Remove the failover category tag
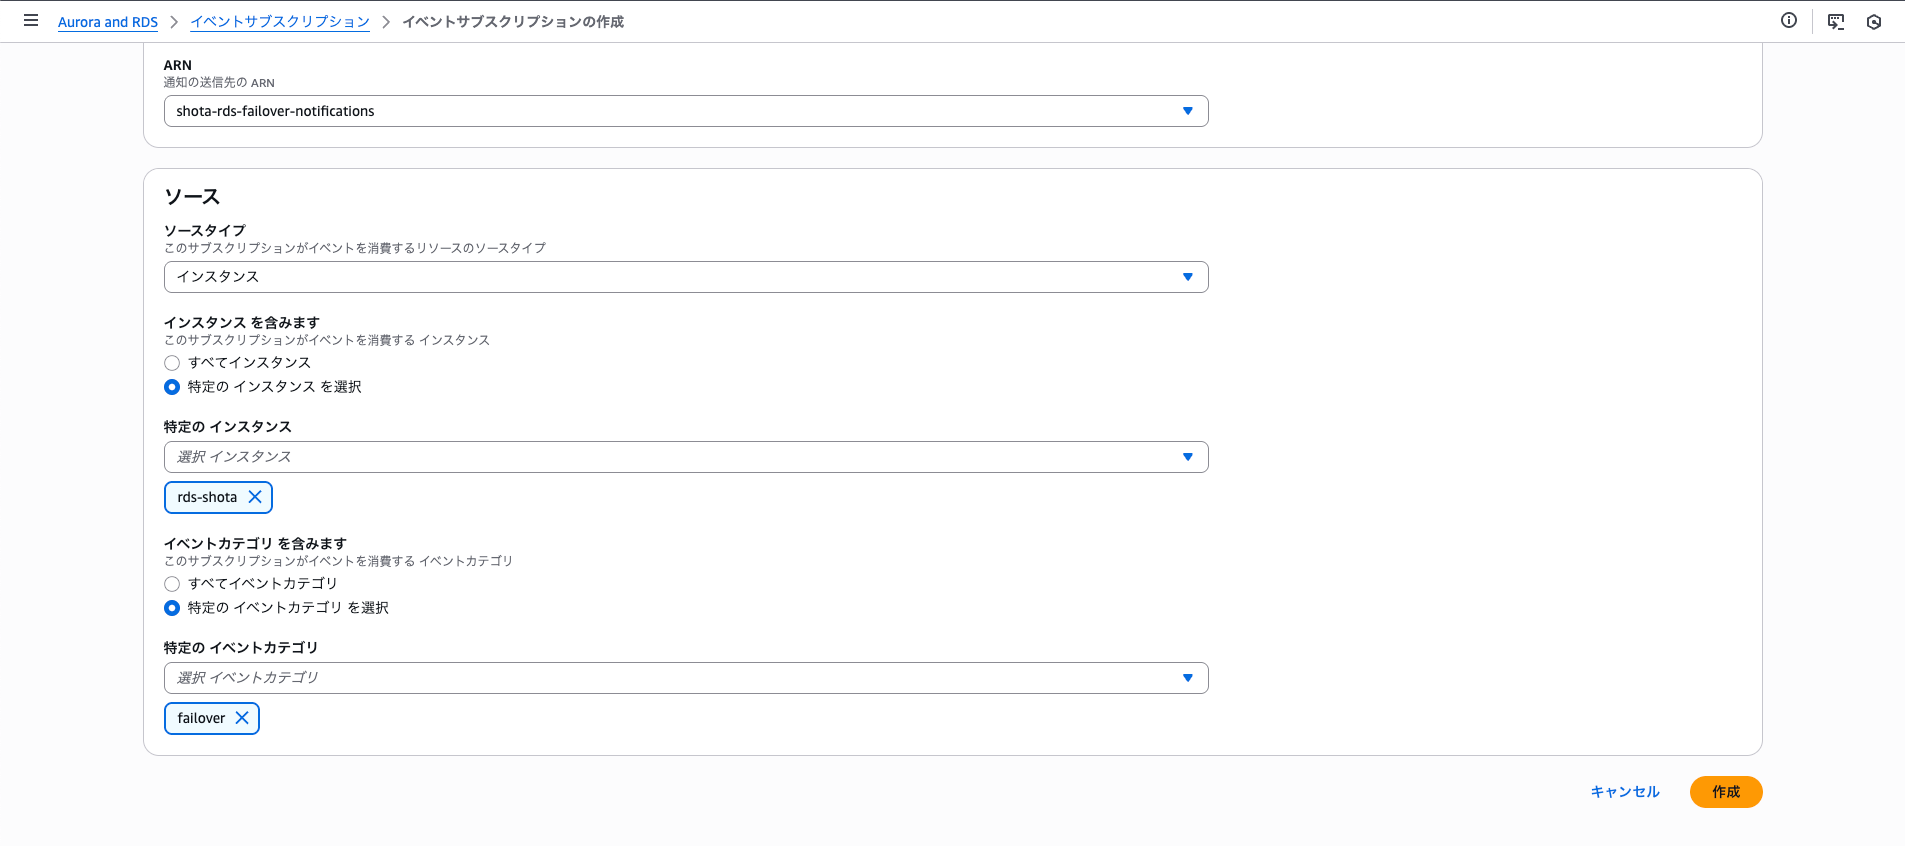The width and height of the screenshot is (1905, 846). pyautogui.click(x=242, y=718)
